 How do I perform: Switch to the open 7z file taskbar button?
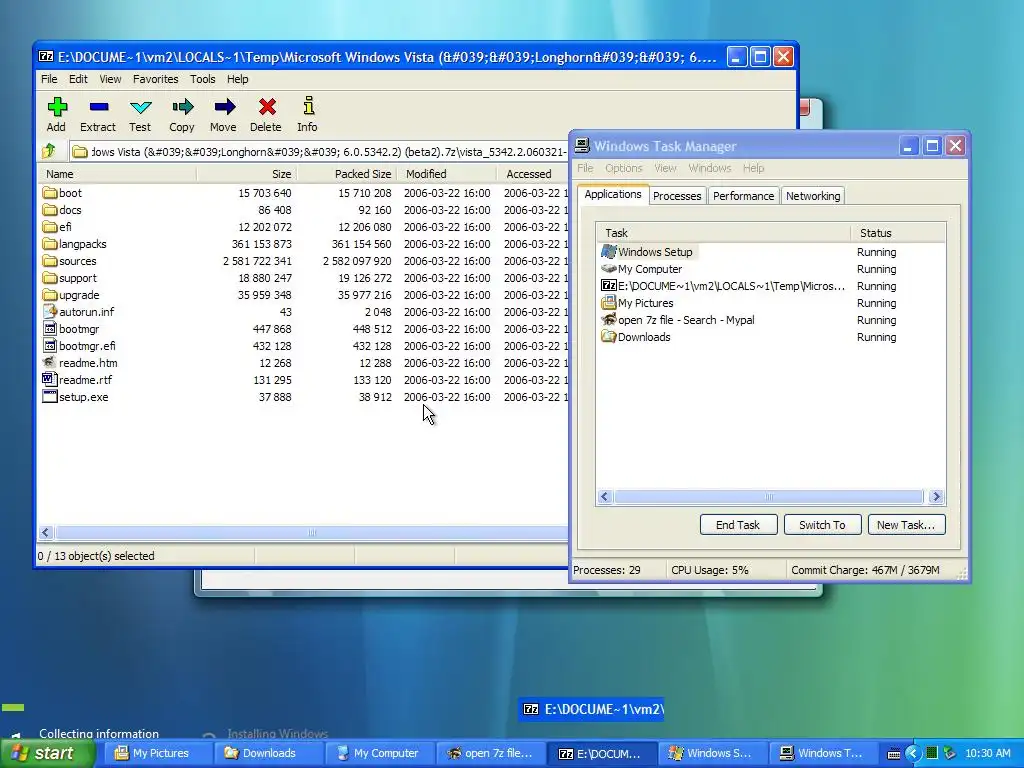click(x=490, y=754)
